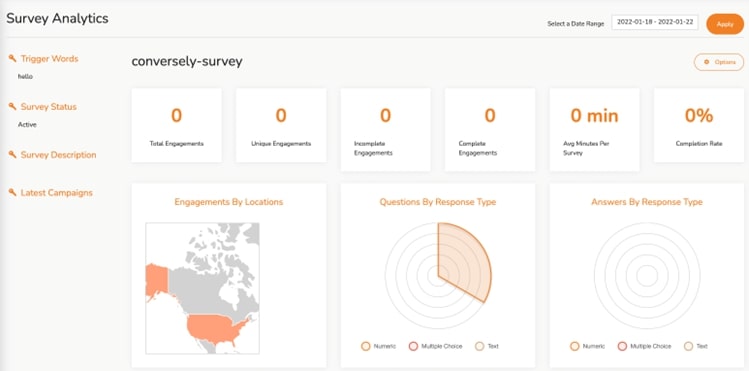
Task: Click the Complete Engagements card
Action: [x=490, y=129]
